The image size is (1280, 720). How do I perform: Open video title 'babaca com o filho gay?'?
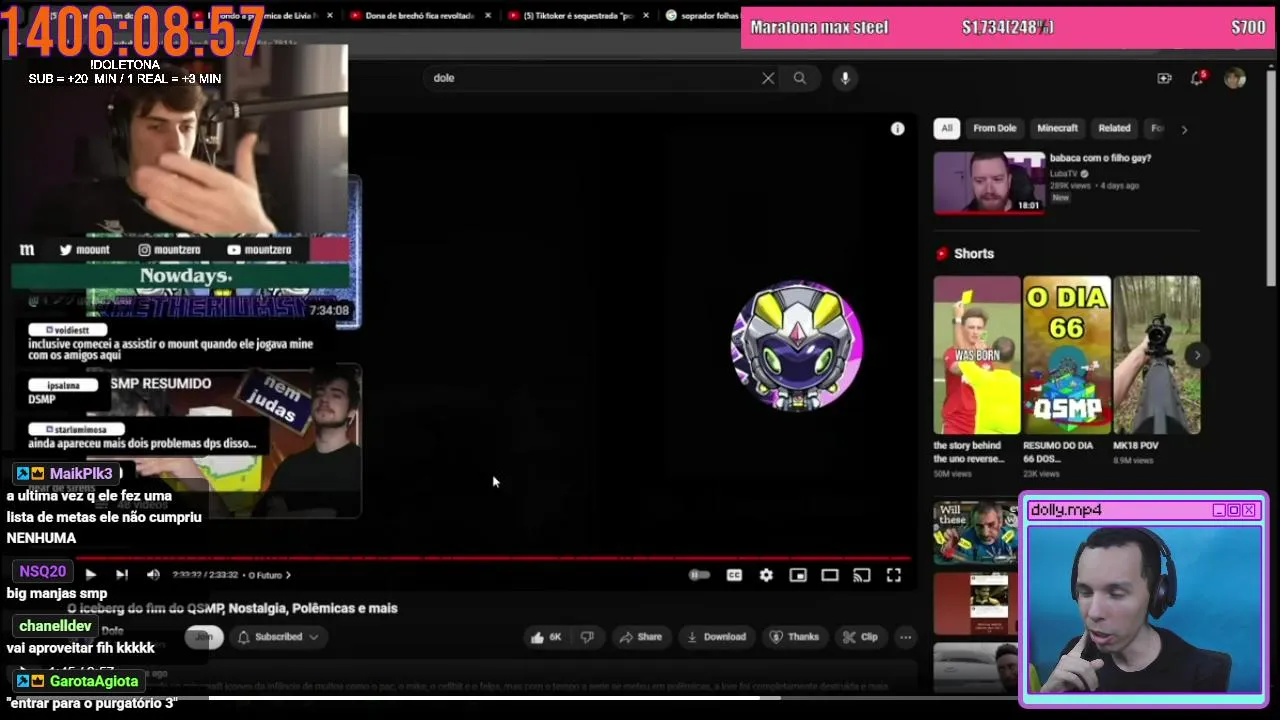tap(1100, 158)
